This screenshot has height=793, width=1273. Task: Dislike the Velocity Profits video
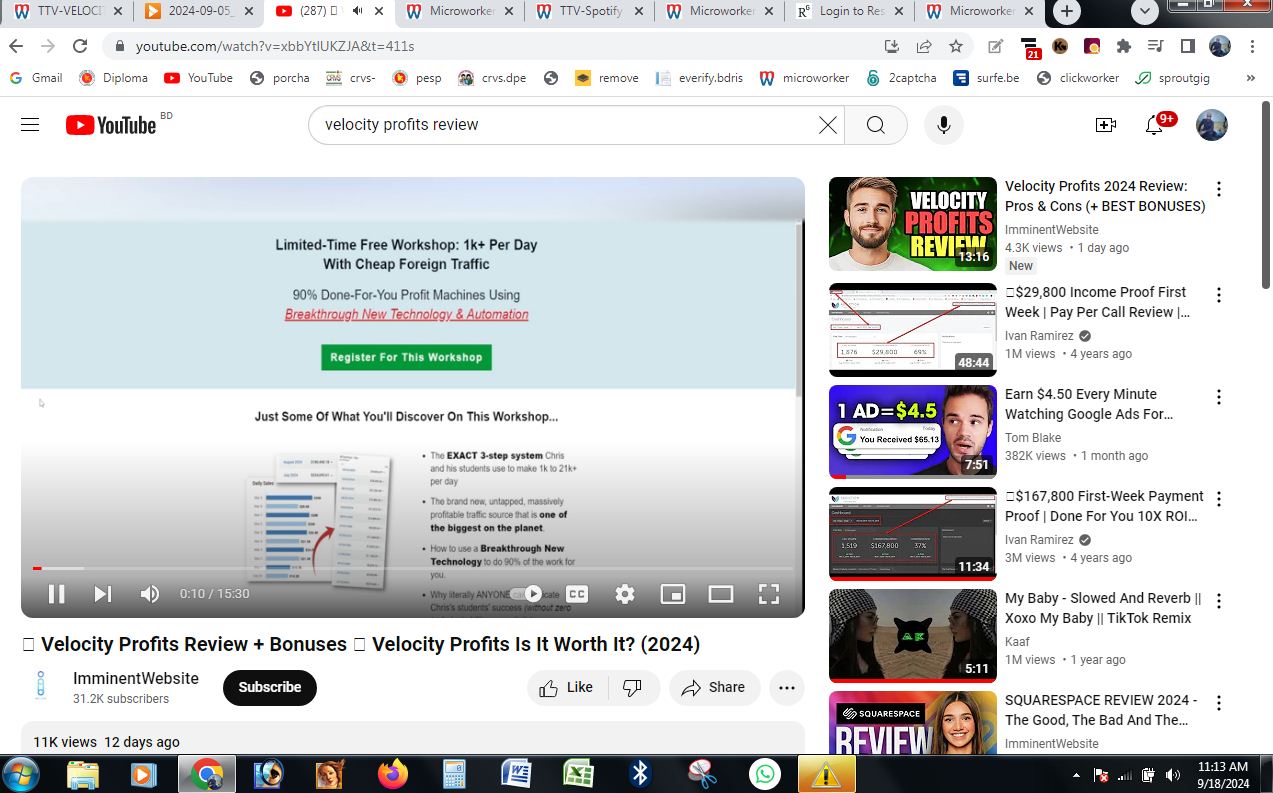pos(633,688)
